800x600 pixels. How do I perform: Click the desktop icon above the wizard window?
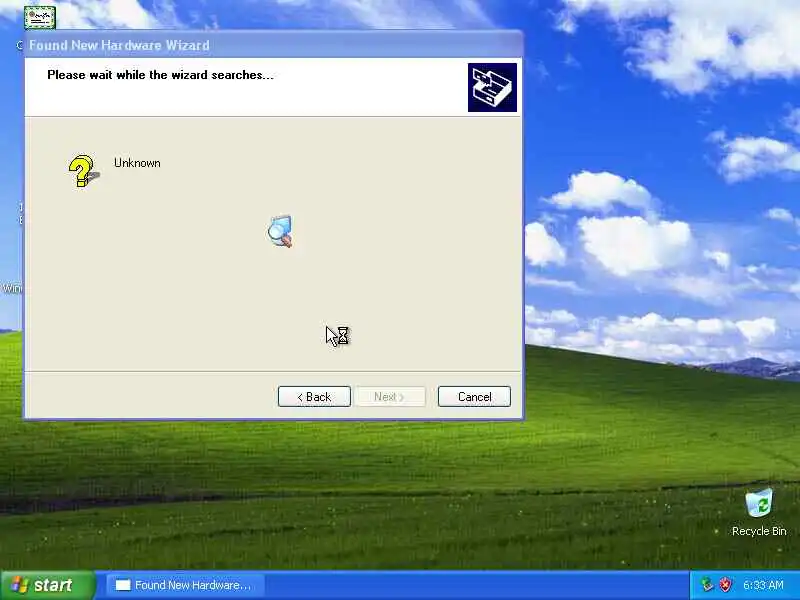tap(40, 18)
